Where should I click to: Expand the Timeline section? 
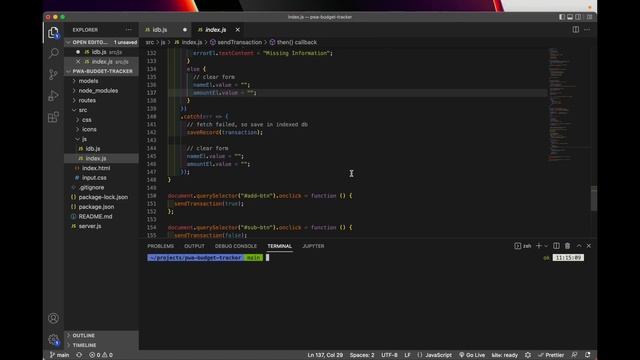coord(84,345)
